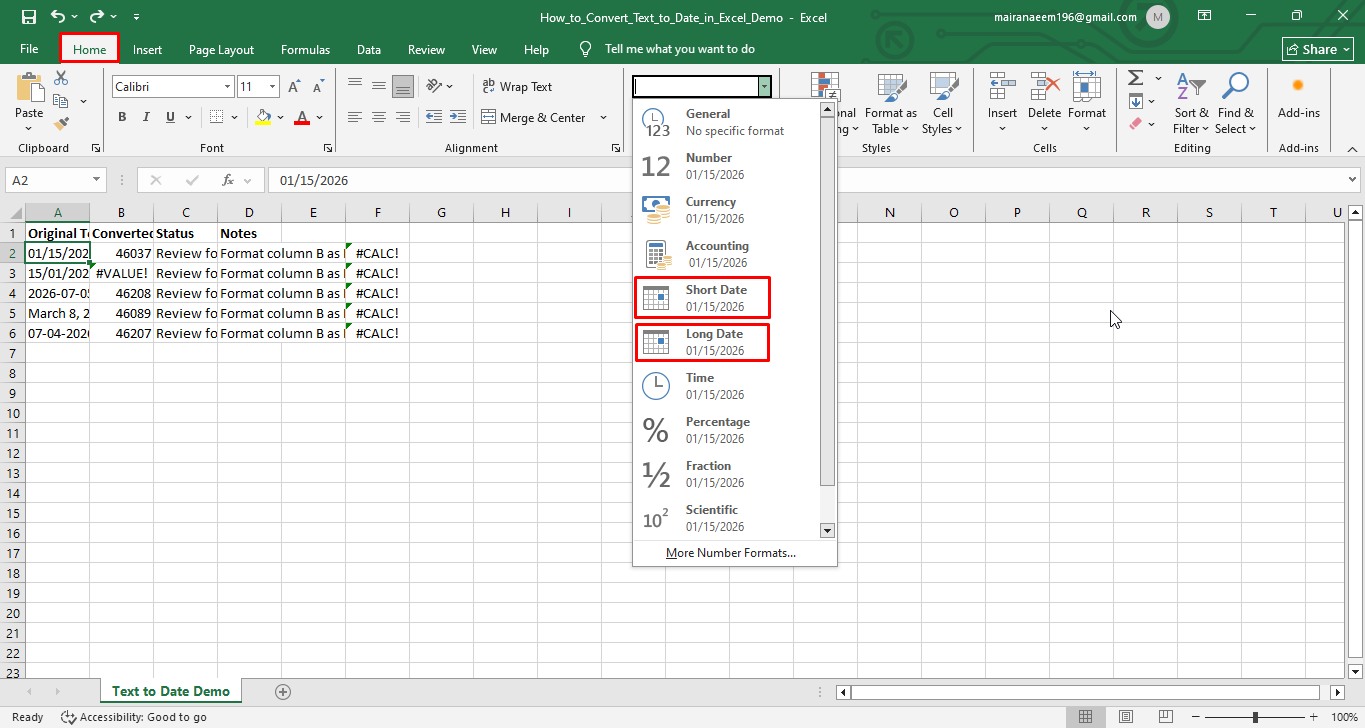Expand the formula bar chevron

click(x=1353, y=180)
